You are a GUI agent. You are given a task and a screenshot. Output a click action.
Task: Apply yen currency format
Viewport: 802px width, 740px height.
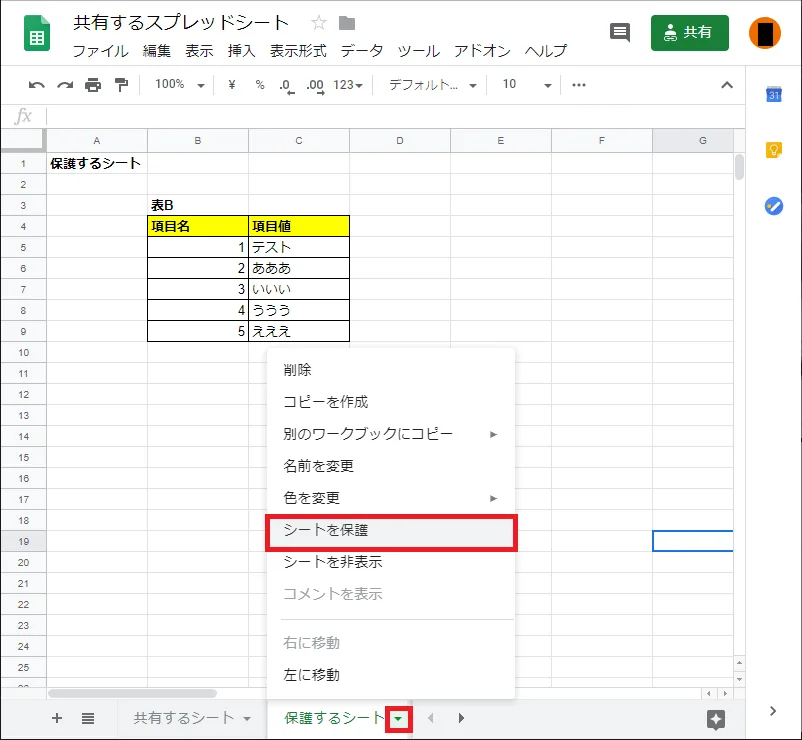pos(232,84)
